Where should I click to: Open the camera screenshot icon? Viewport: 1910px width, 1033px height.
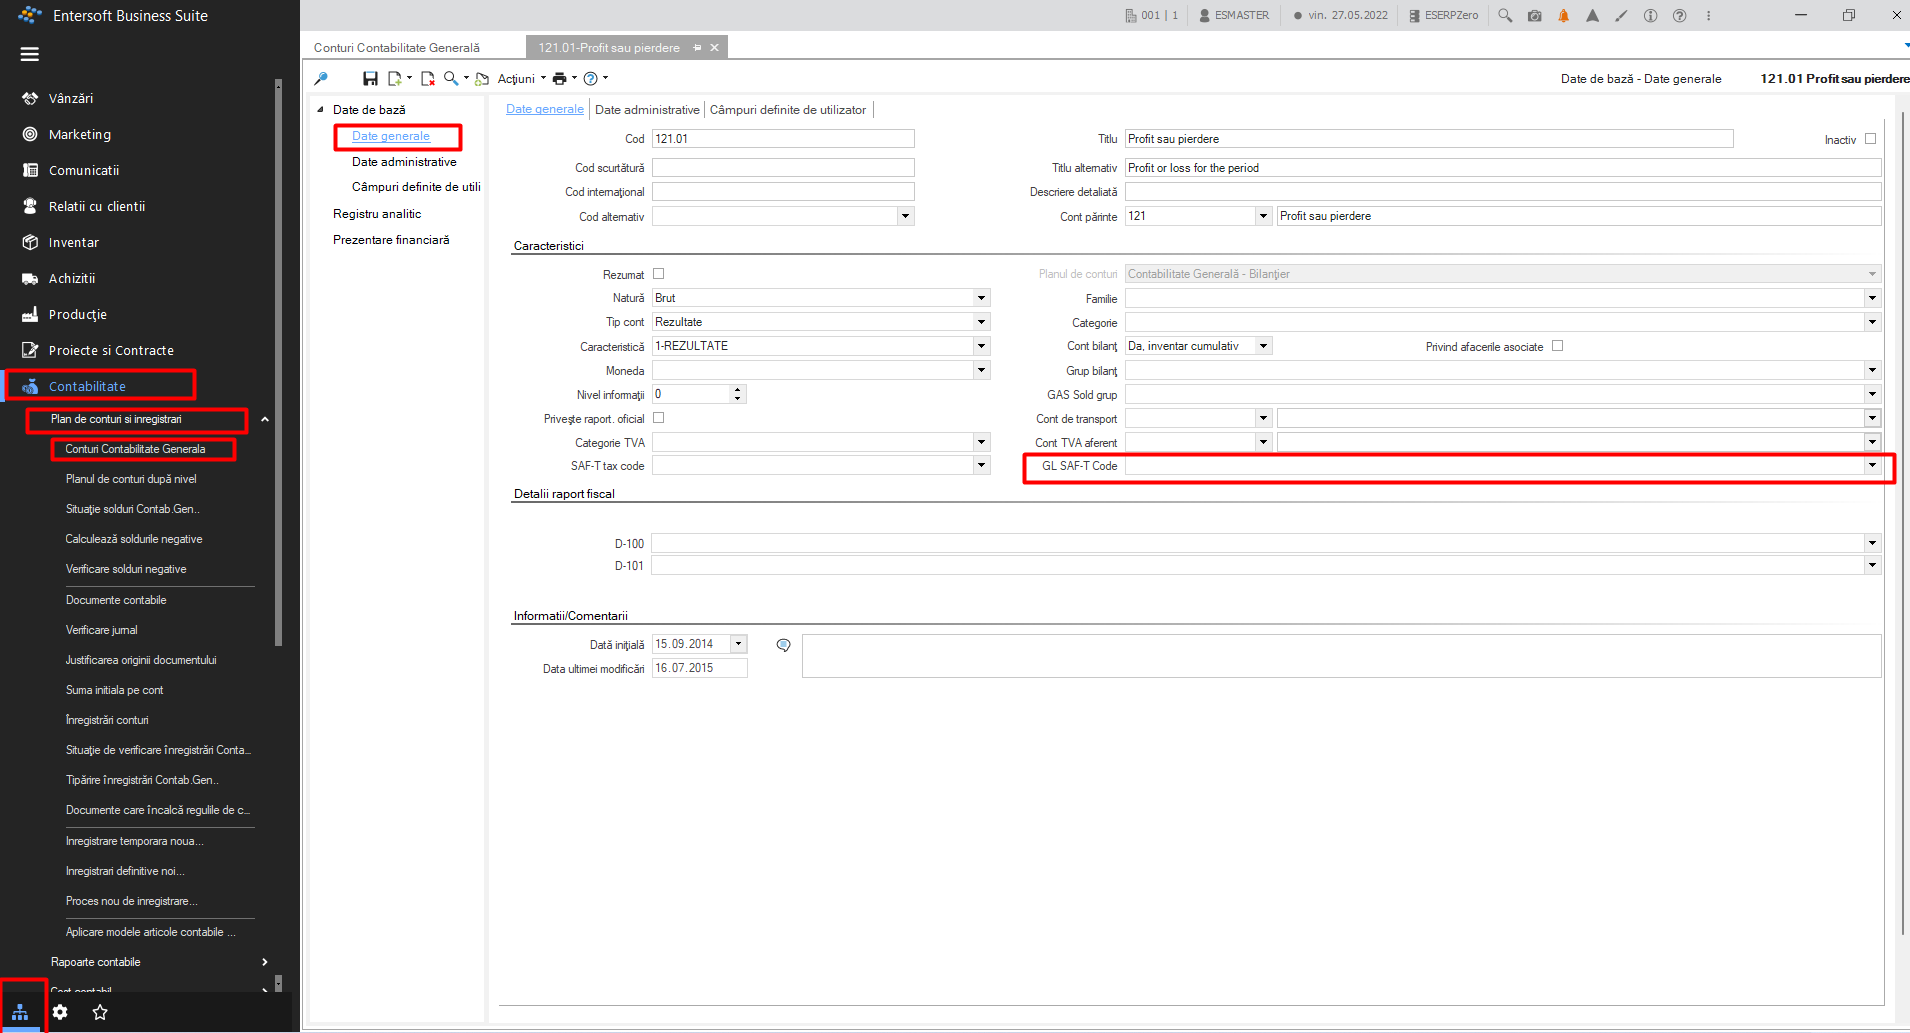click(x=1534, y=16)
